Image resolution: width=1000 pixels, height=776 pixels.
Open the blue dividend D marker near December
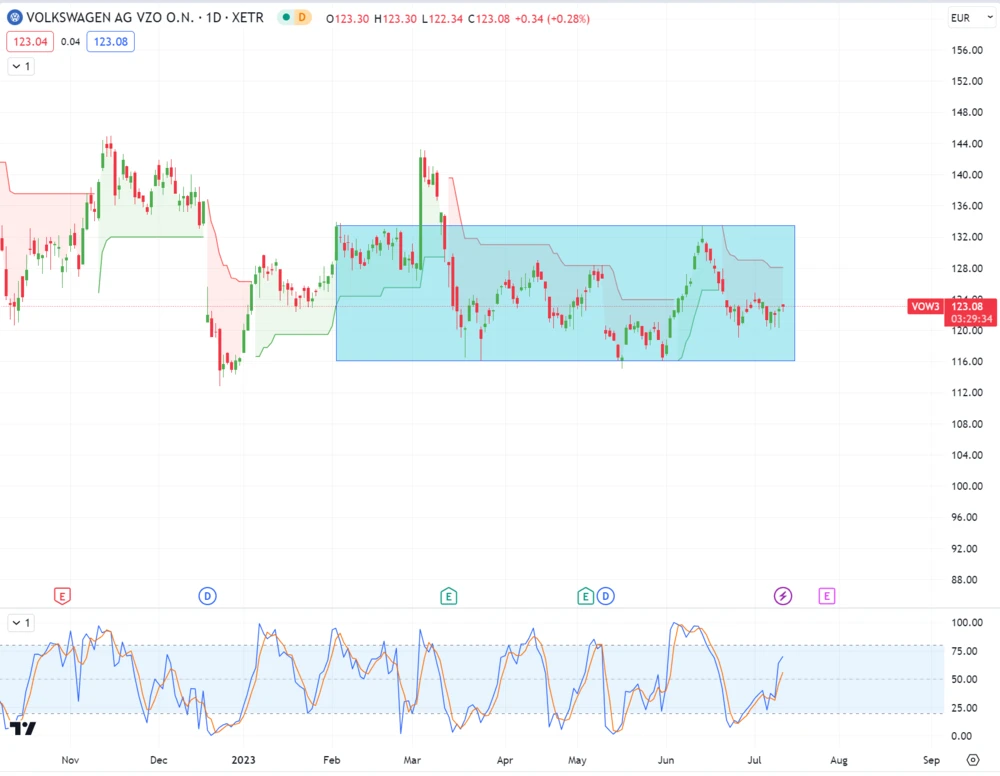207,596
